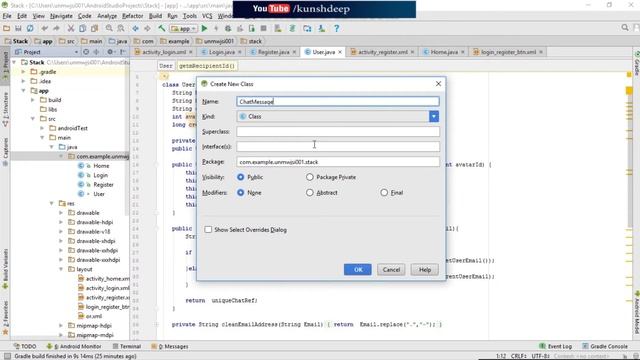The image size is (640, 360).
Task: Click the Stop square icon
Action: click(x=264, y=29)
